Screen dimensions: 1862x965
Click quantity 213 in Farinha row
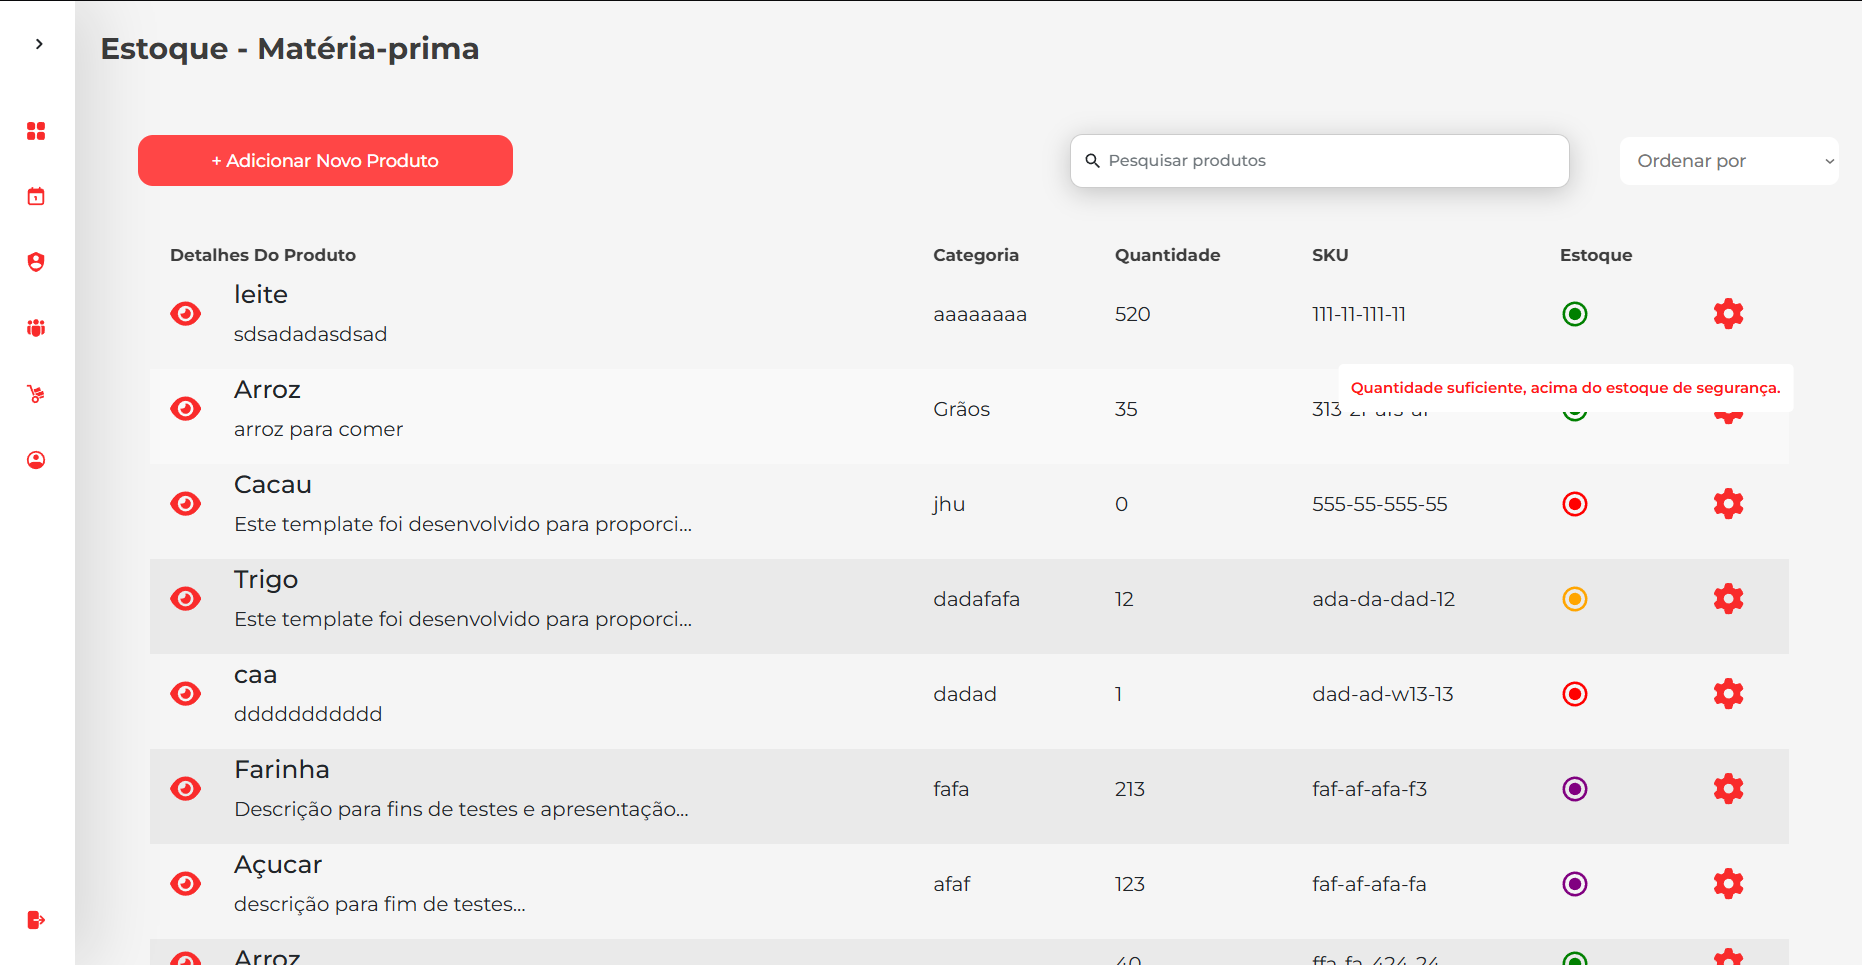1130,789
